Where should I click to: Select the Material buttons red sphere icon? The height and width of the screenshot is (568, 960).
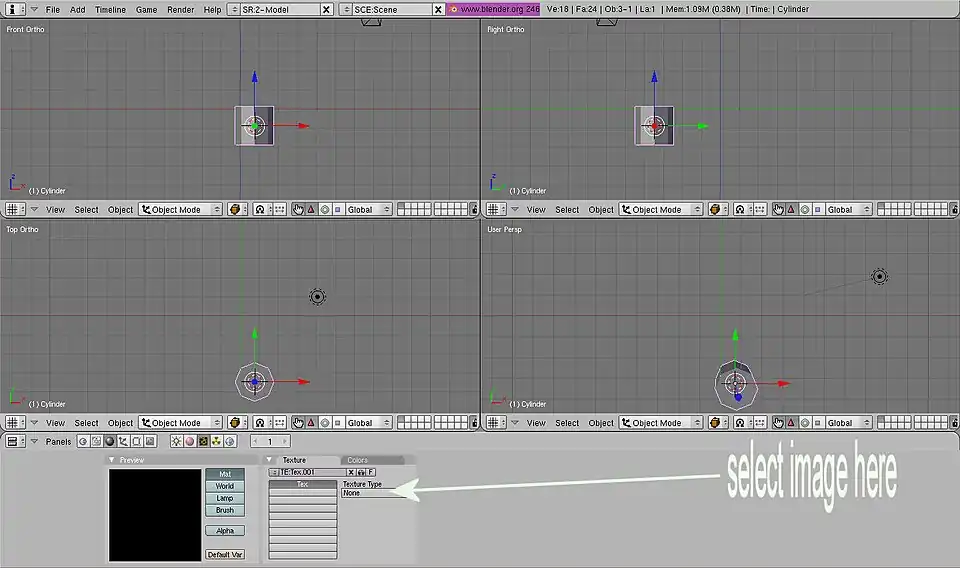point(190,441)
